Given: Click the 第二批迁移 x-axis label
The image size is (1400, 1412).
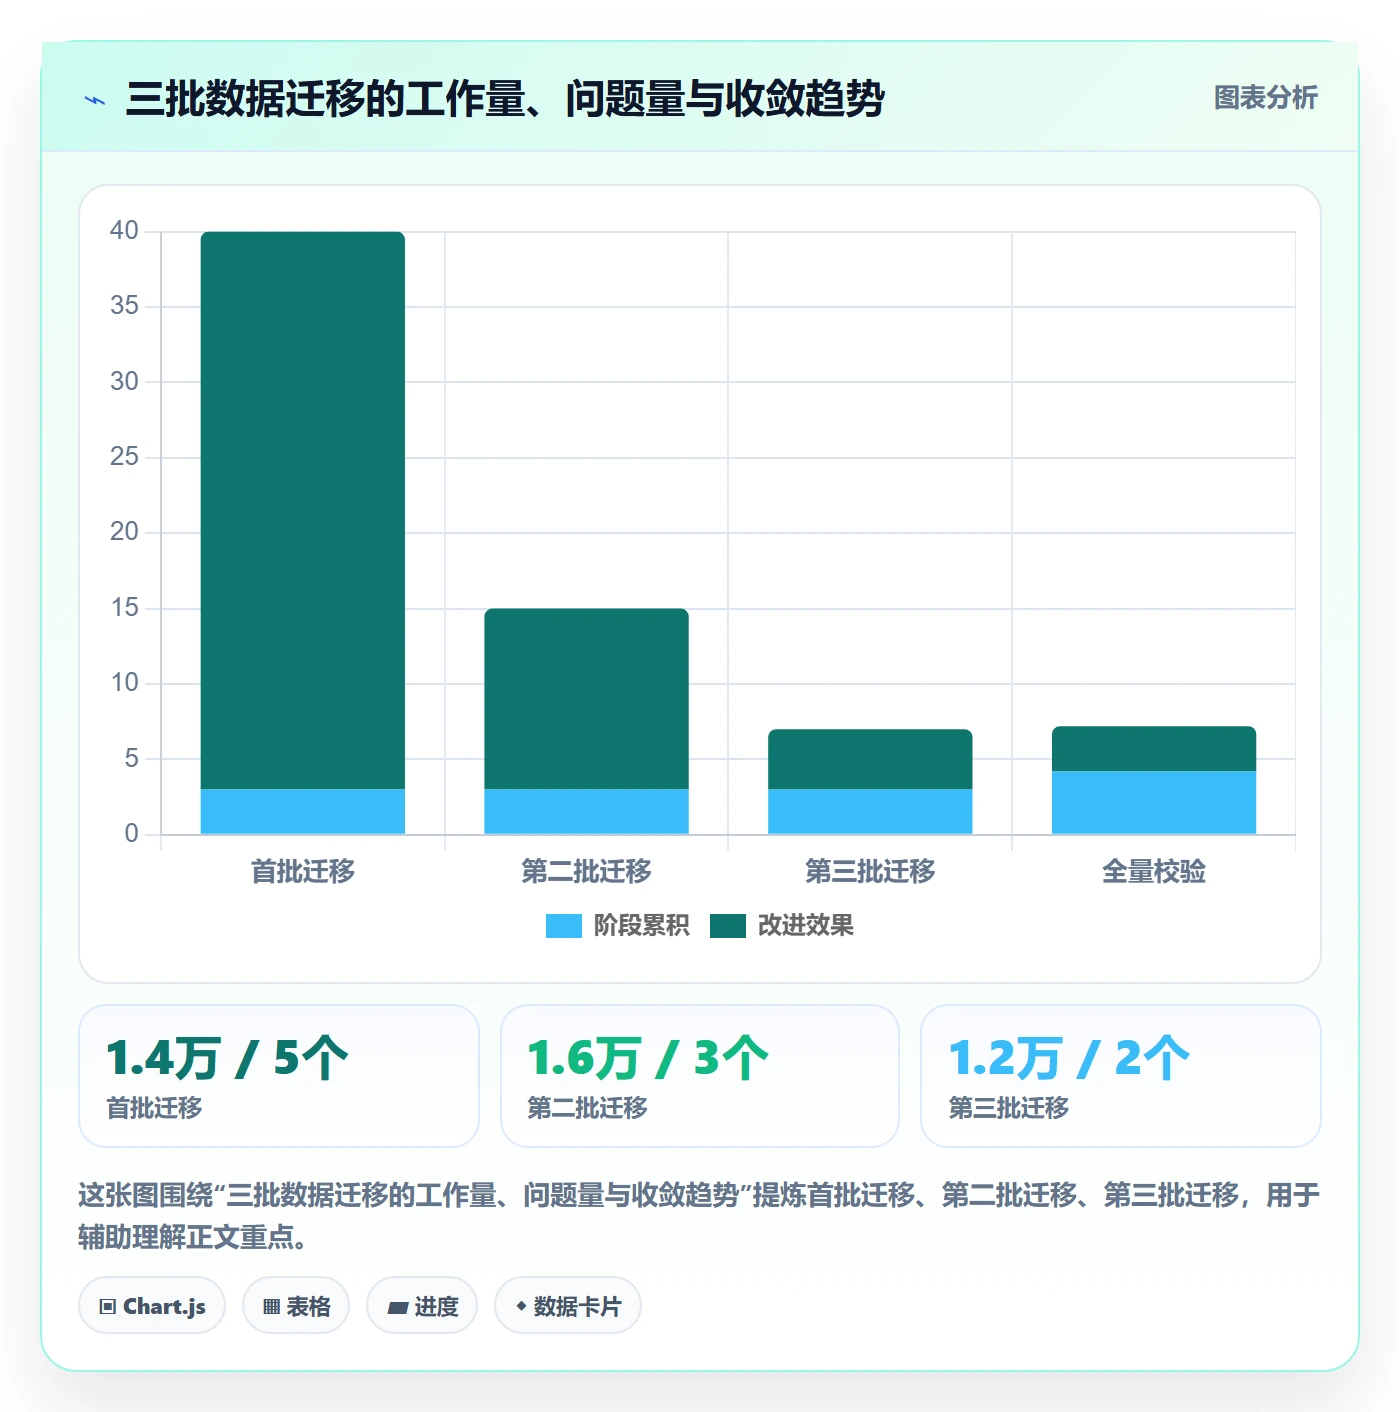Looking at the screenshot, I should [x=587, y=871].
